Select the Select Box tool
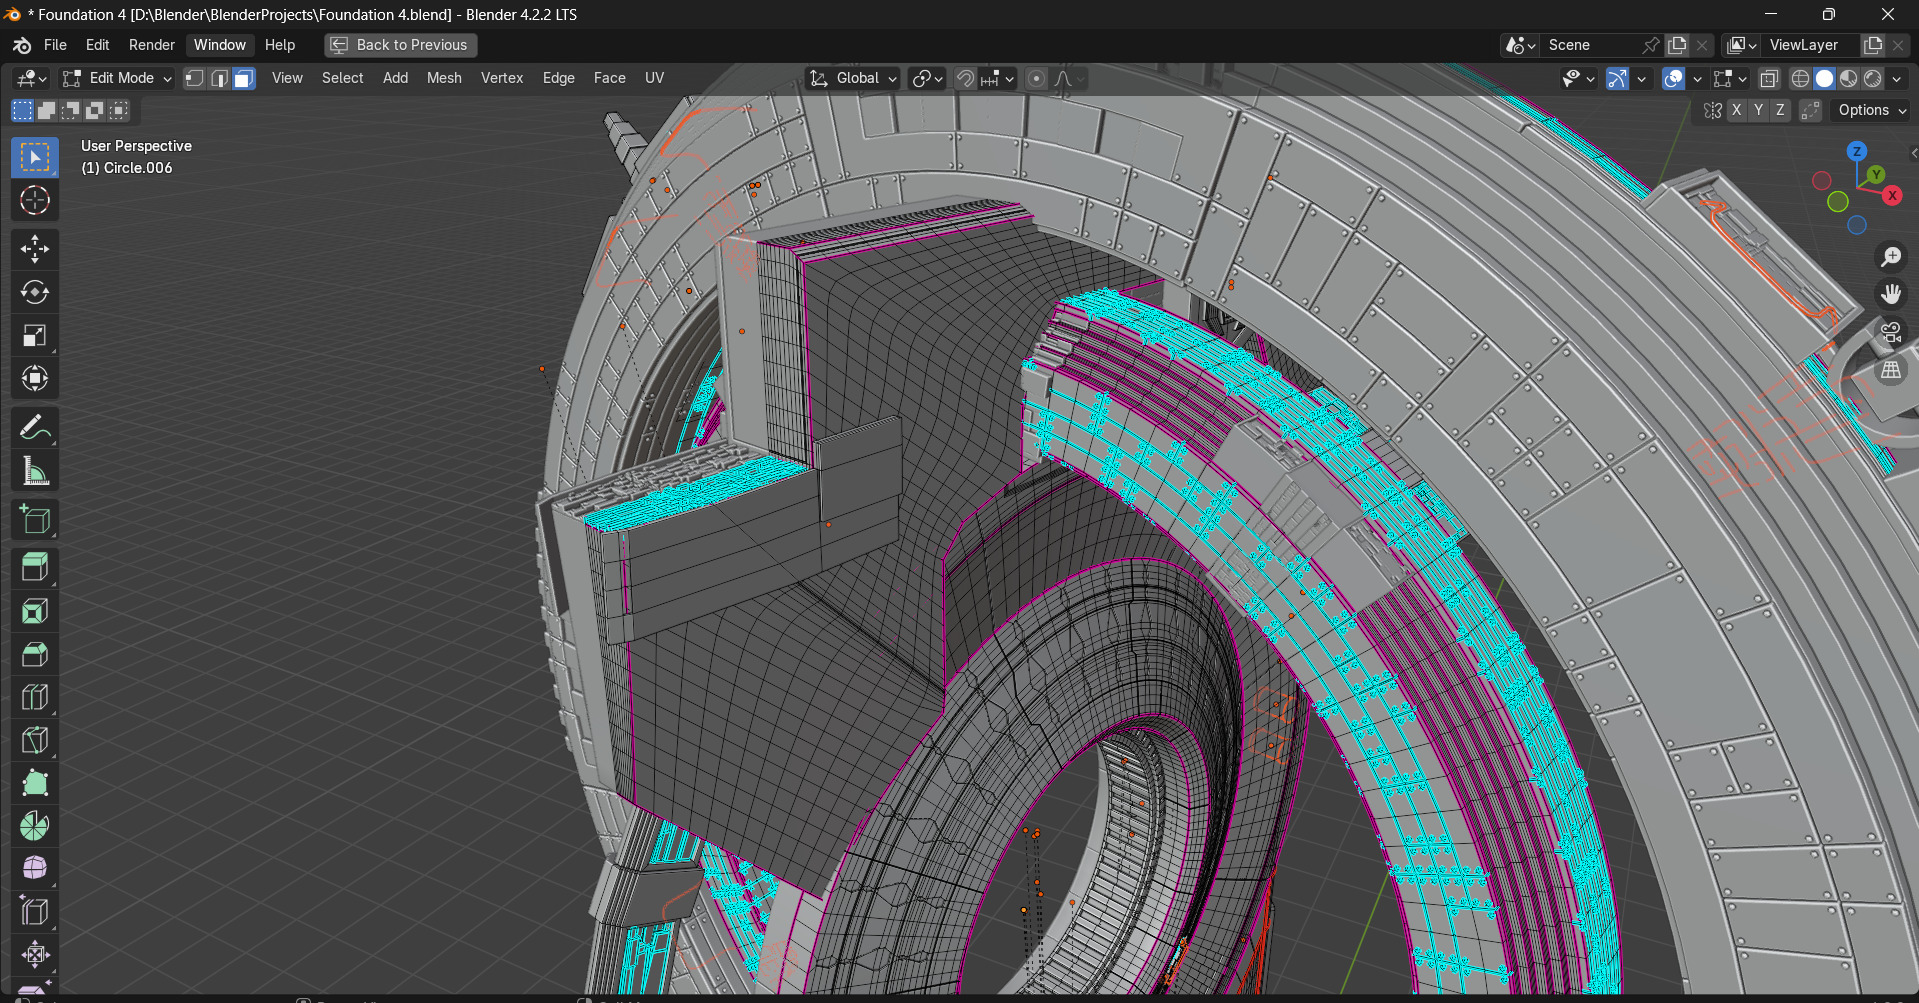1919x1003 pixels. [x=35, y=157]
